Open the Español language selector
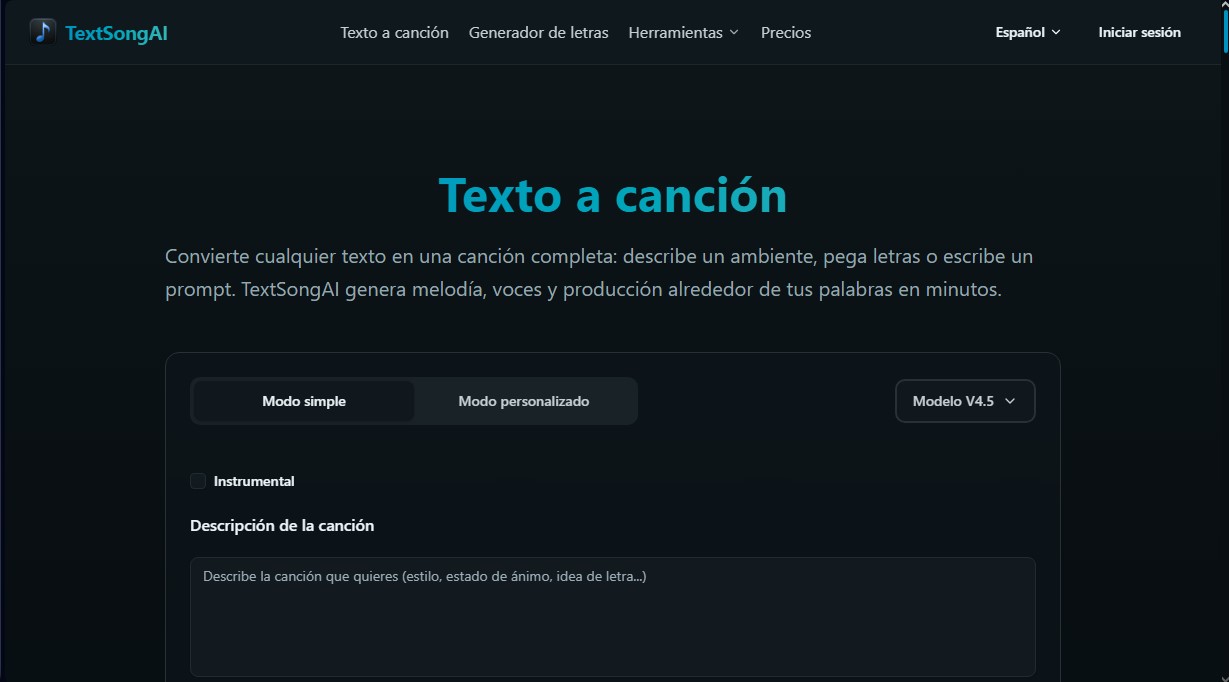 [1028, 32]
